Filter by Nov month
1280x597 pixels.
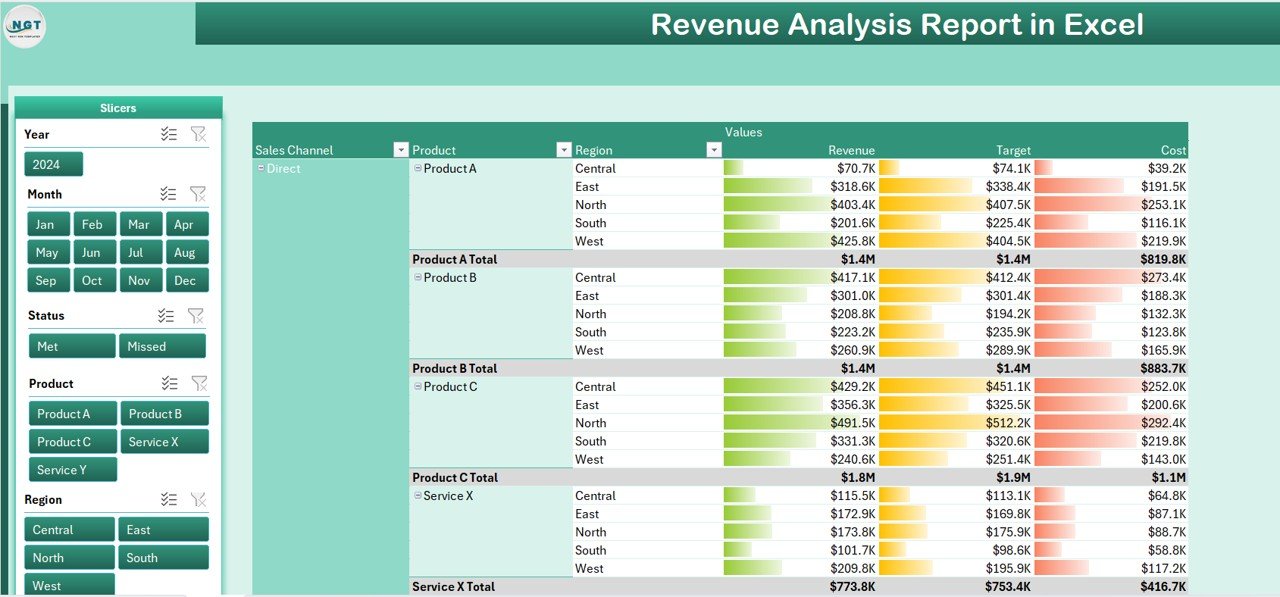pos(140,280)
